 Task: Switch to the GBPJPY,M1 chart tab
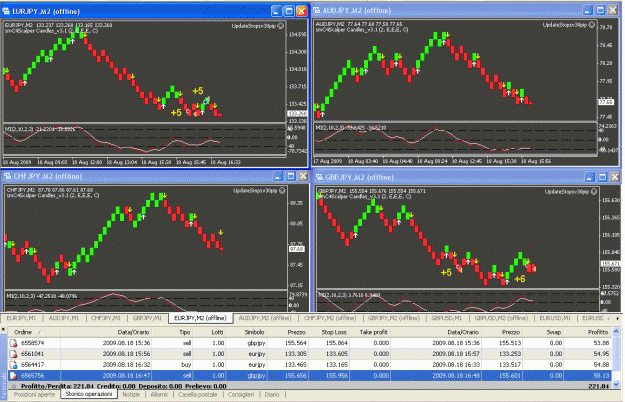[x=147, y=318]
